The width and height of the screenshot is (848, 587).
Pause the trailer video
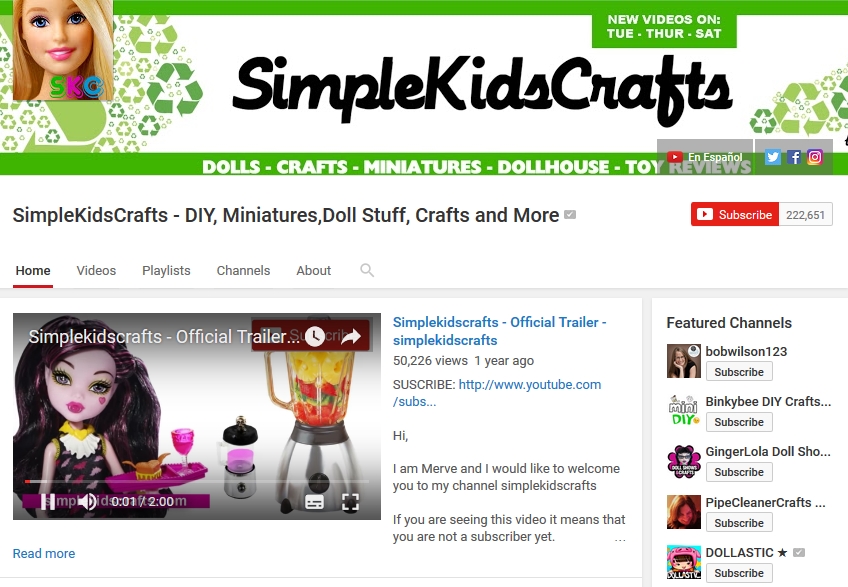(x=48, y=502)
